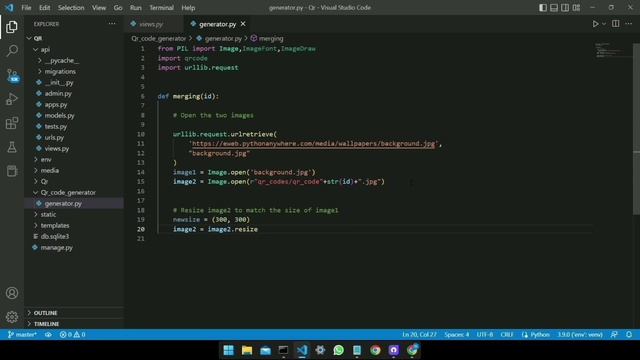Open the Edit menu
Image resolution: width=640 pixels, height=360 pixels.
(44, 8)
